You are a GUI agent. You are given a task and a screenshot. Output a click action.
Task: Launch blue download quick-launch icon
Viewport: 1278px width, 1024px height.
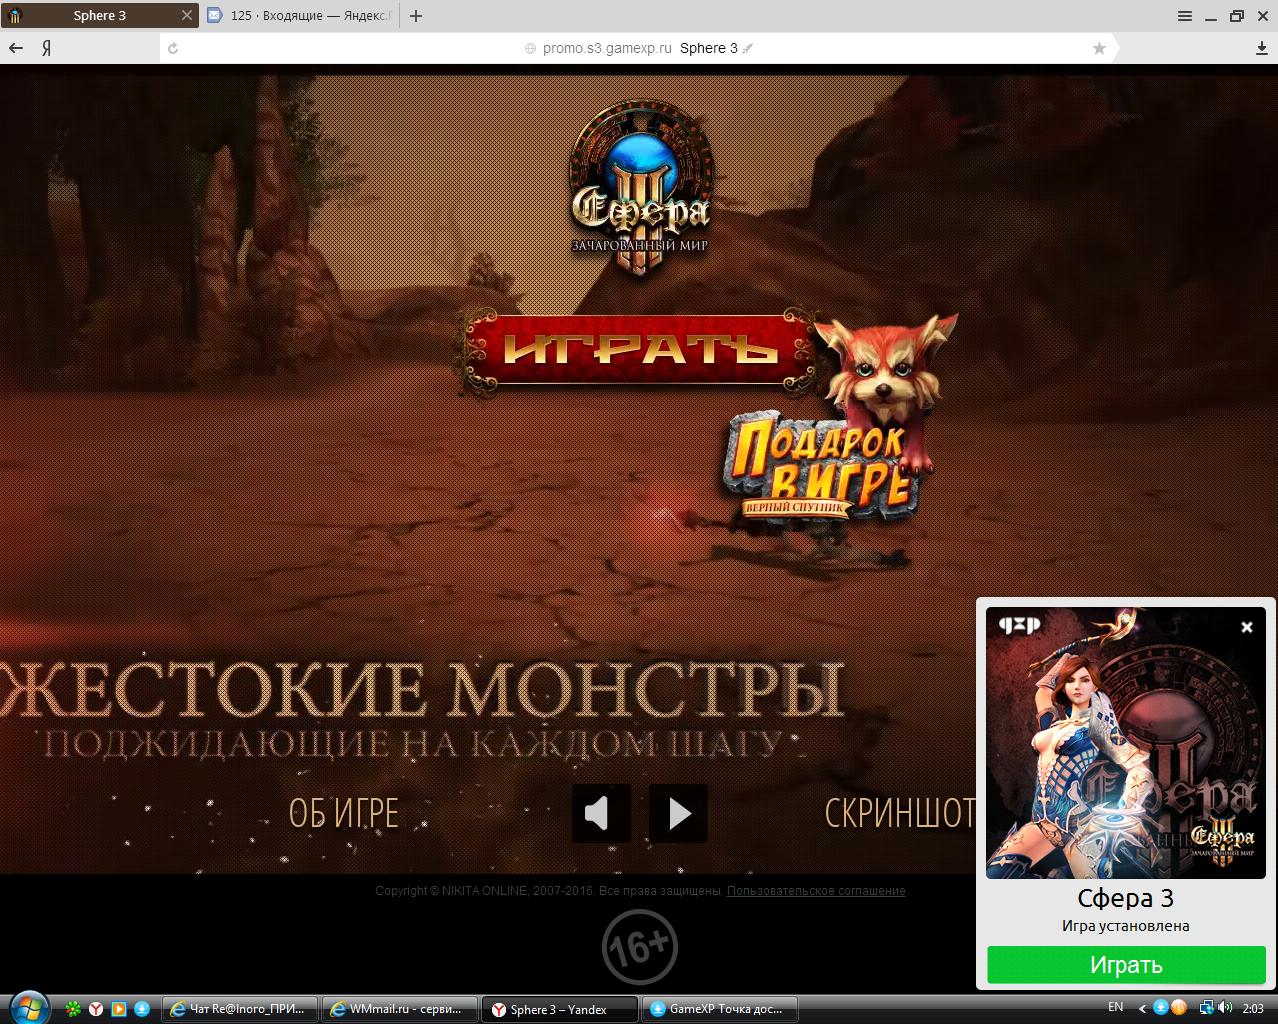(142, 1009)
